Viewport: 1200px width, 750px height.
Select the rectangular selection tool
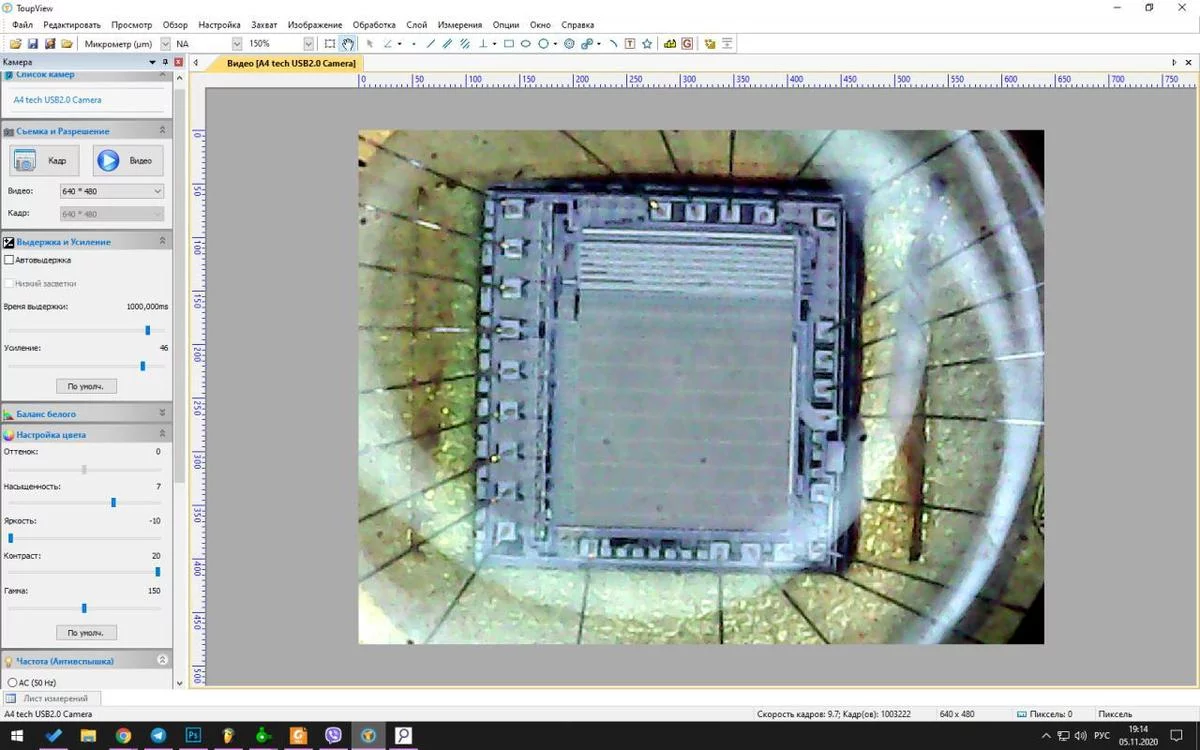330,44
